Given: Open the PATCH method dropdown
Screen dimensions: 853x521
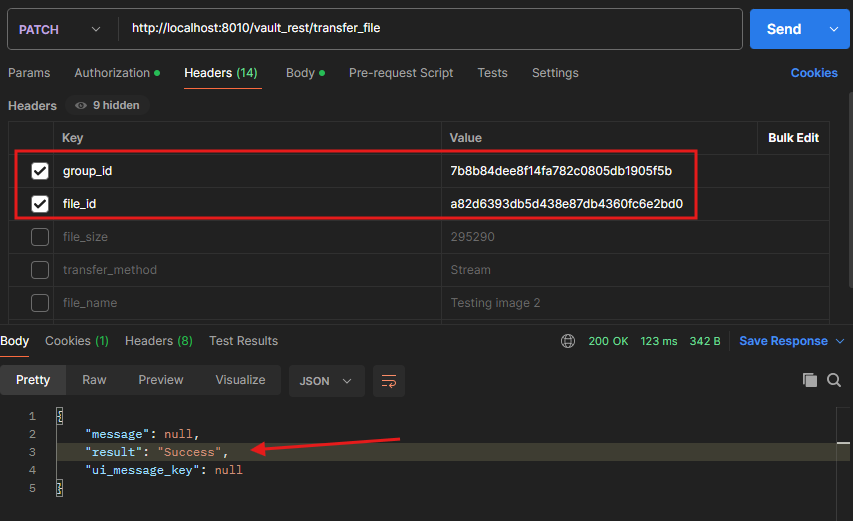Looking at the screenshot, I should (x=60, y=29).
